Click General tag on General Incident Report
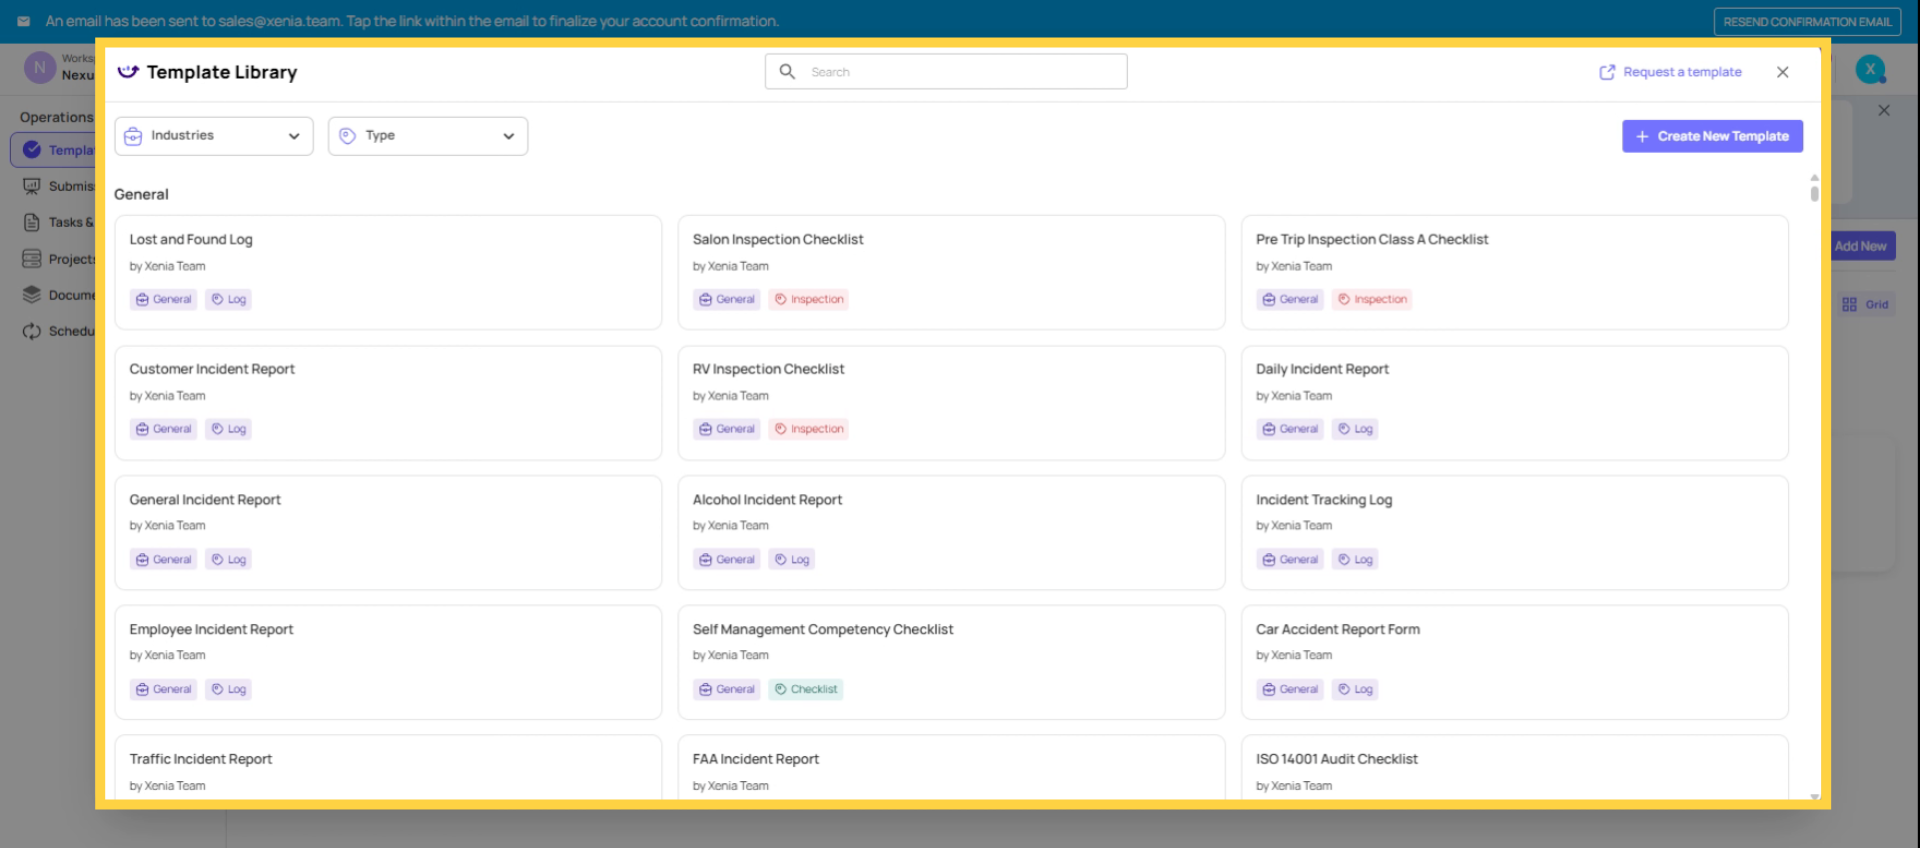 [163, 559]
